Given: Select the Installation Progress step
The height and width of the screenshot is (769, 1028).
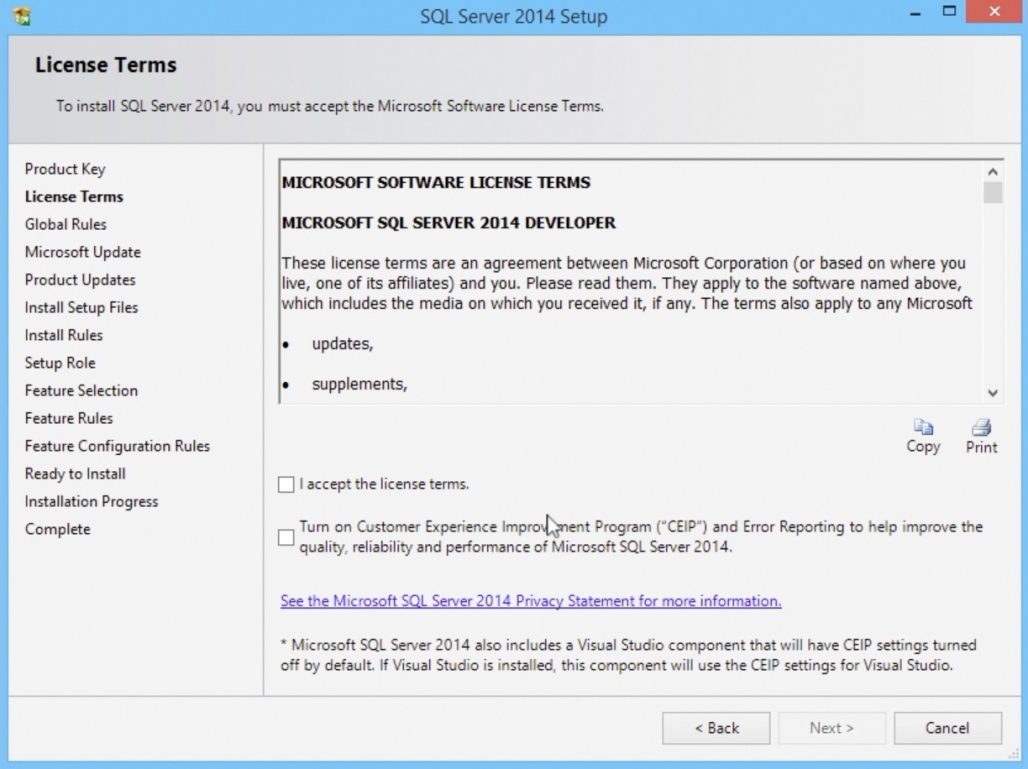Looking at the screenshot, I should pos(91,502).
